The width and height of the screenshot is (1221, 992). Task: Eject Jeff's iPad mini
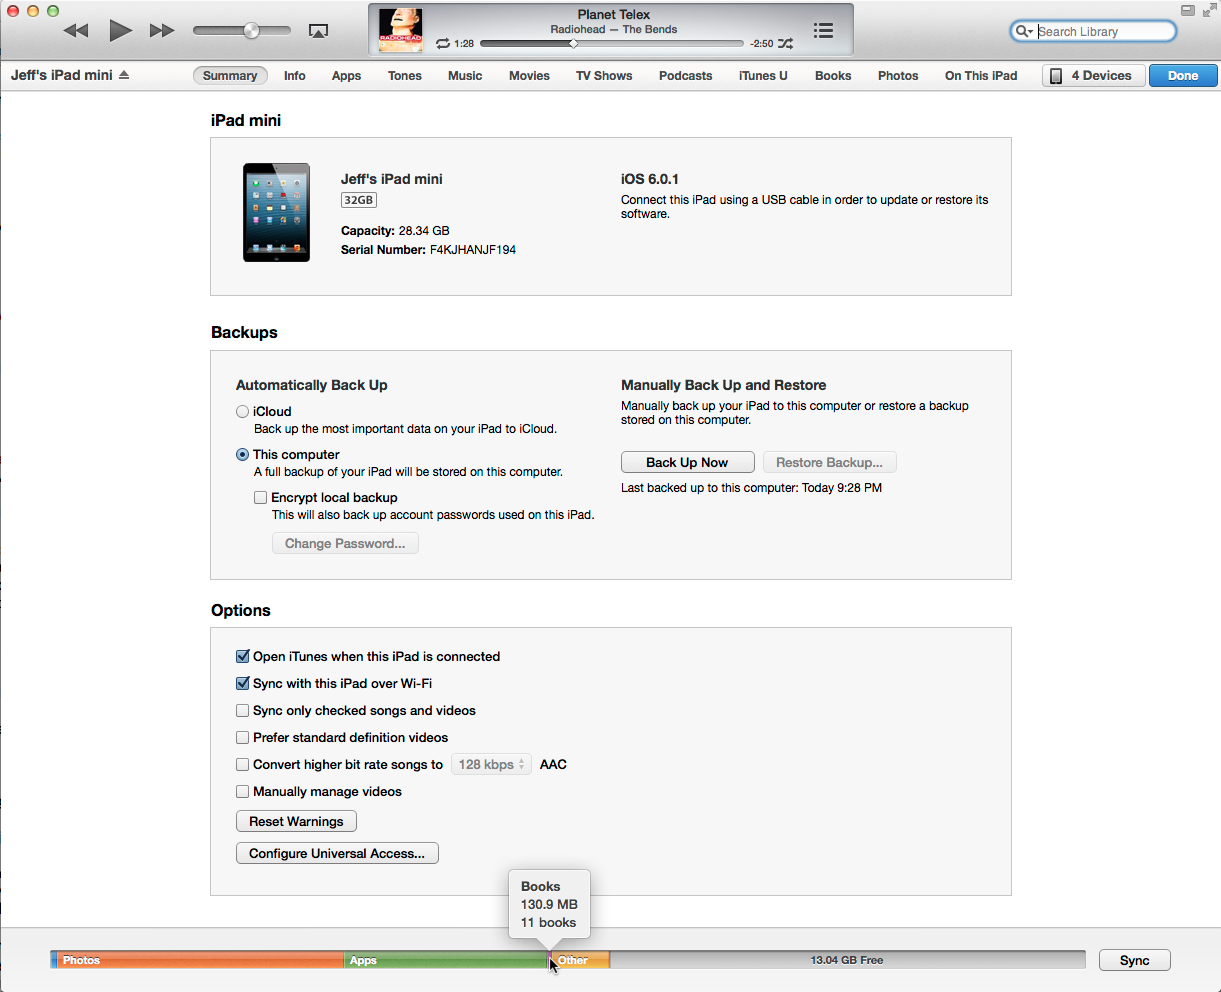(x=124, y=75)
